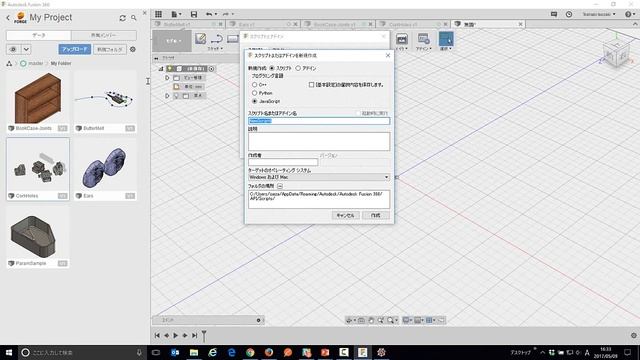Switch to the Data tab
The height and width of the screenshot is (360, 640).
(39, 36)
